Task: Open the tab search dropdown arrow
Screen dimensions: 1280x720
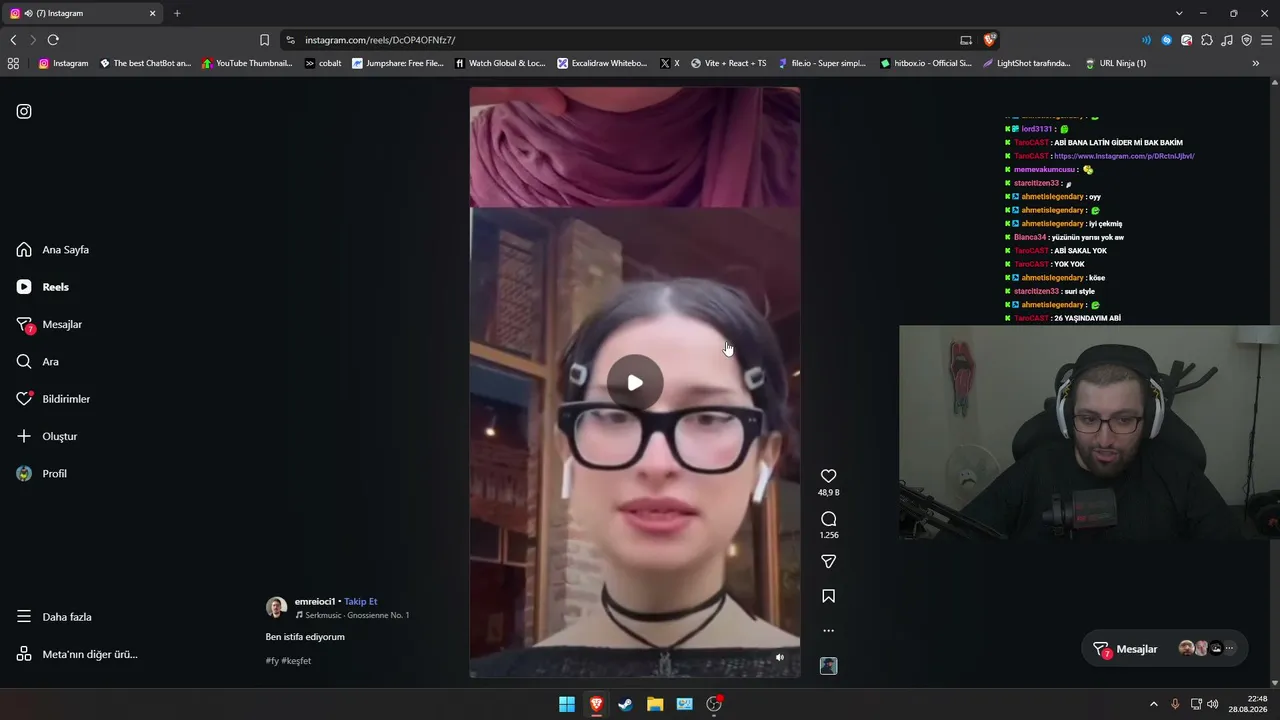Action: click(x=1179, y=13)
